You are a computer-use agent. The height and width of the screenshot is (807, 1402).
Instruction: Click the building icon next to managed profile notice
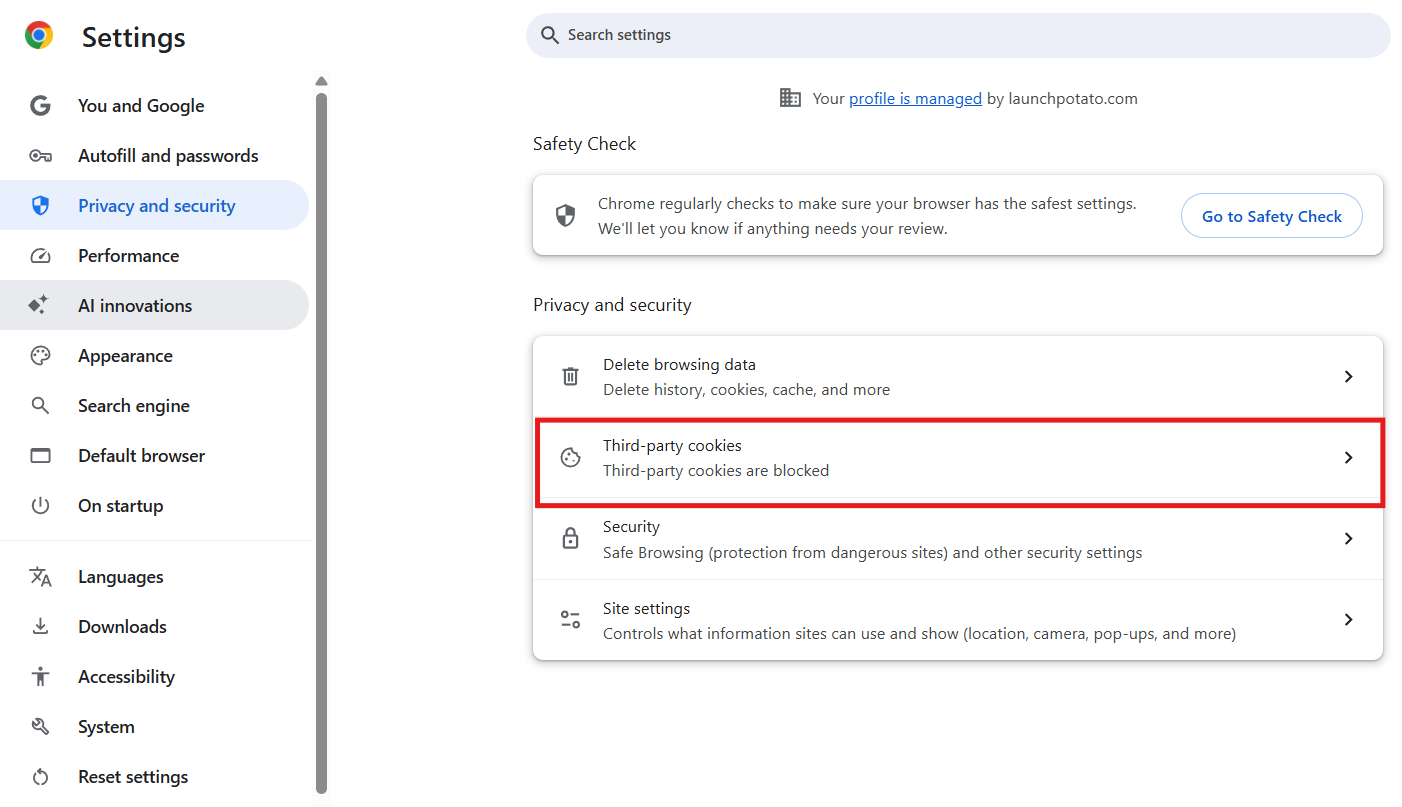point(790,98)
